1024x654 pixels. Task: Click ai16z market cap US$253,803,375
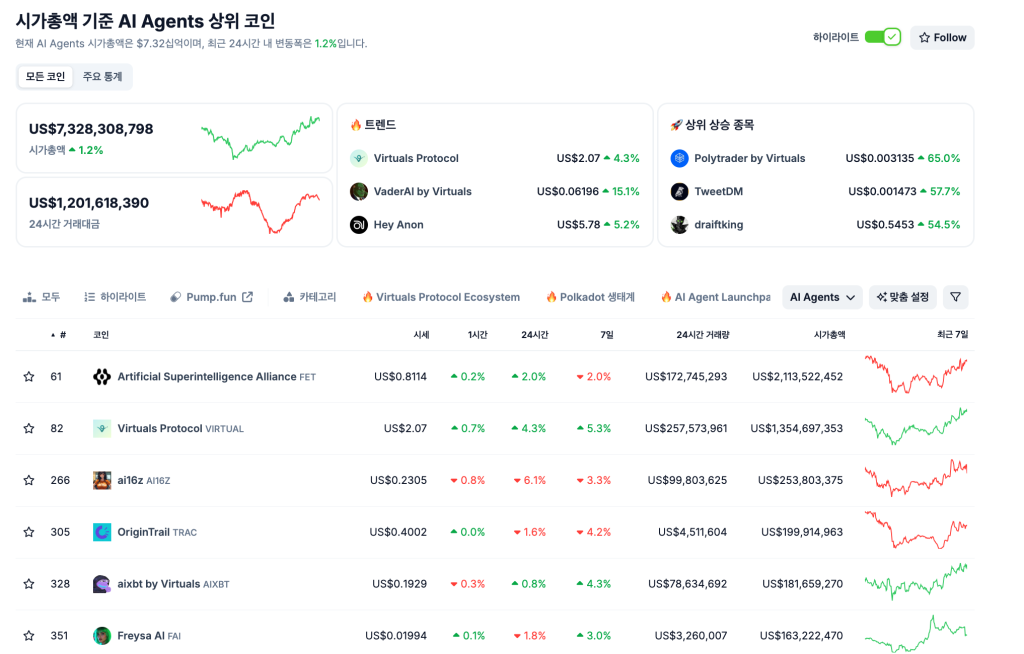pyautogui.click(x=800, y=480)
